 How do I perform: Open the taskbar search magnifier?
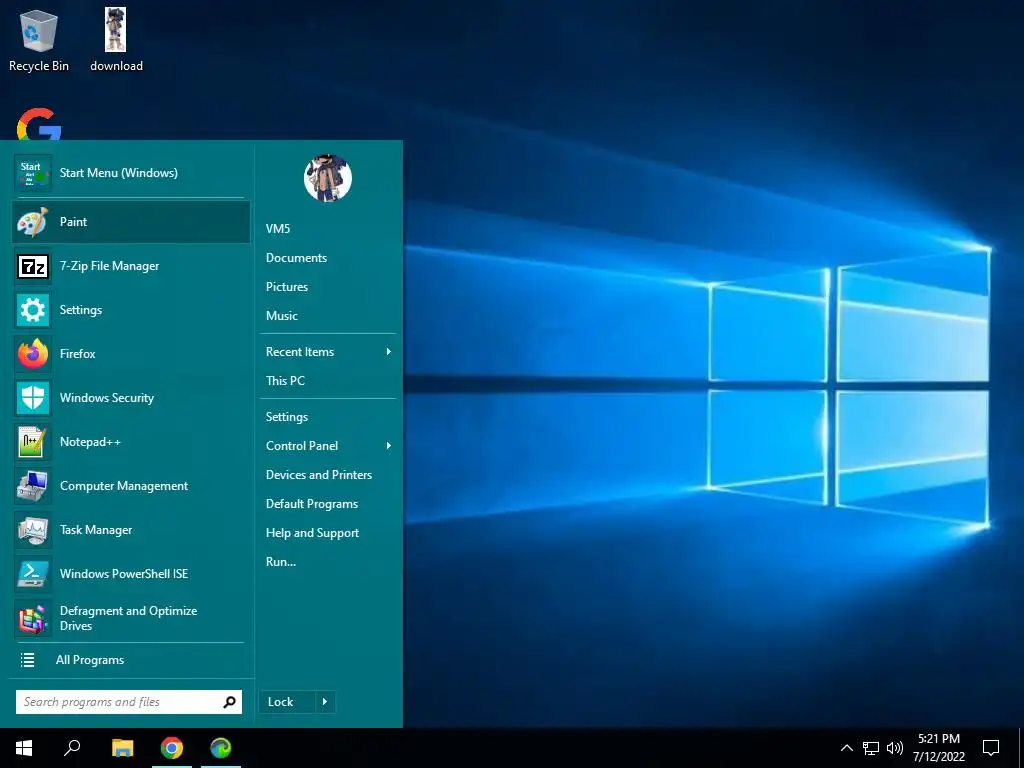(x=72, y=748)
